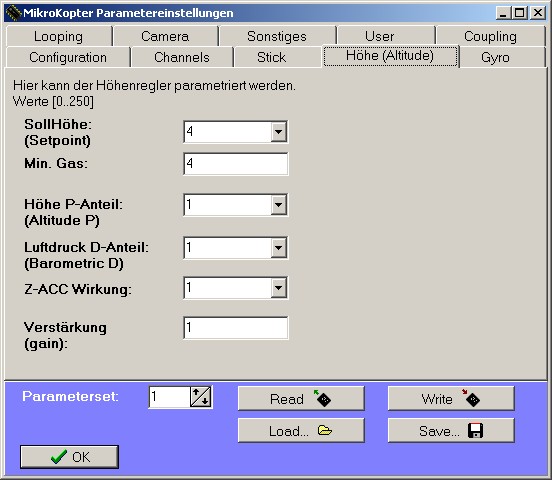The width and height of the screenshot is (552, 480).
Task: Click the MikroKopter chip icon in title bar
Action: (13, 13)
